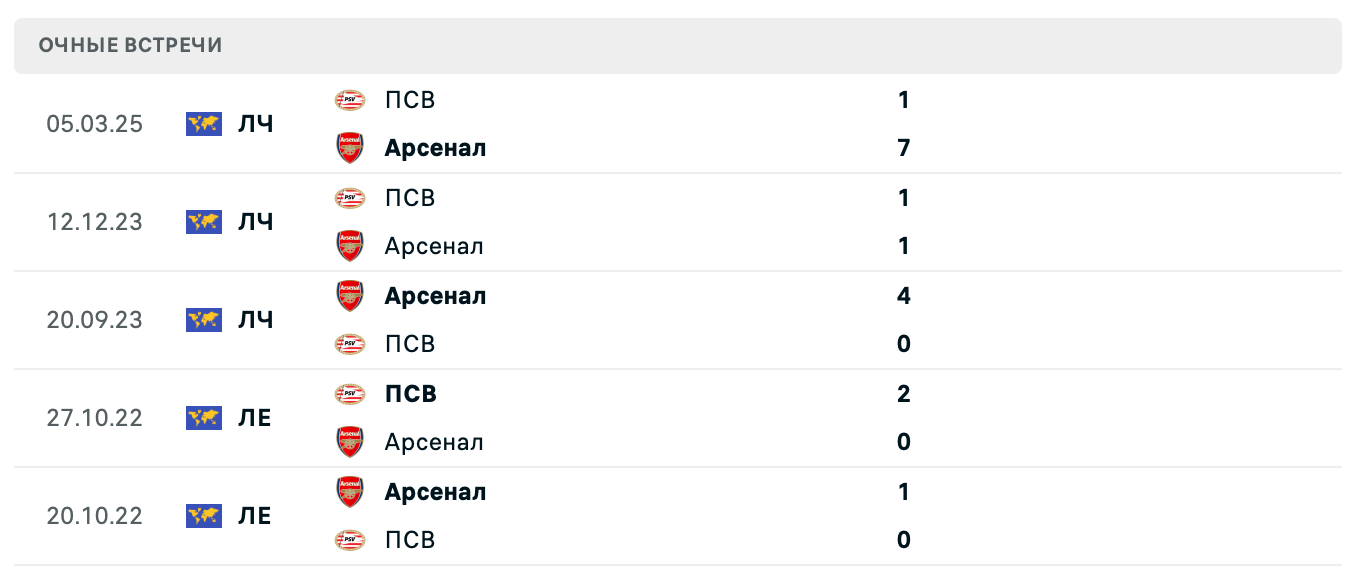Open the match dated 20.09.23

(94, 320)
